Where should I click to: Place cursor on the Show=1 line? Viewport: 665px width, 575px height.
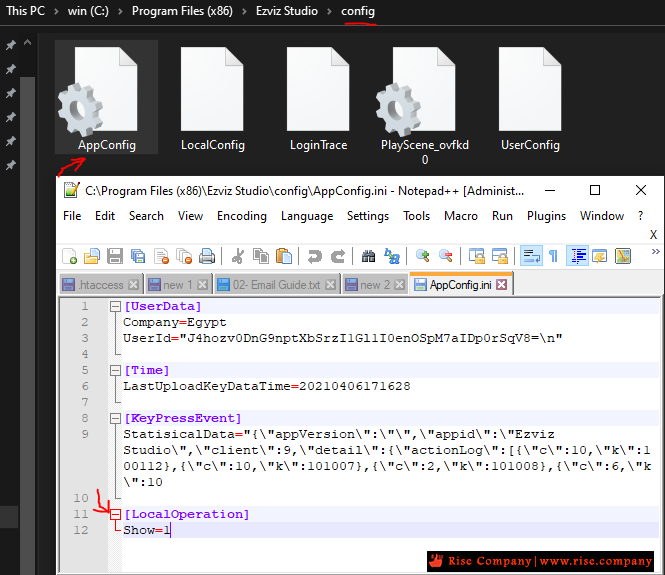tap(390, 530)
